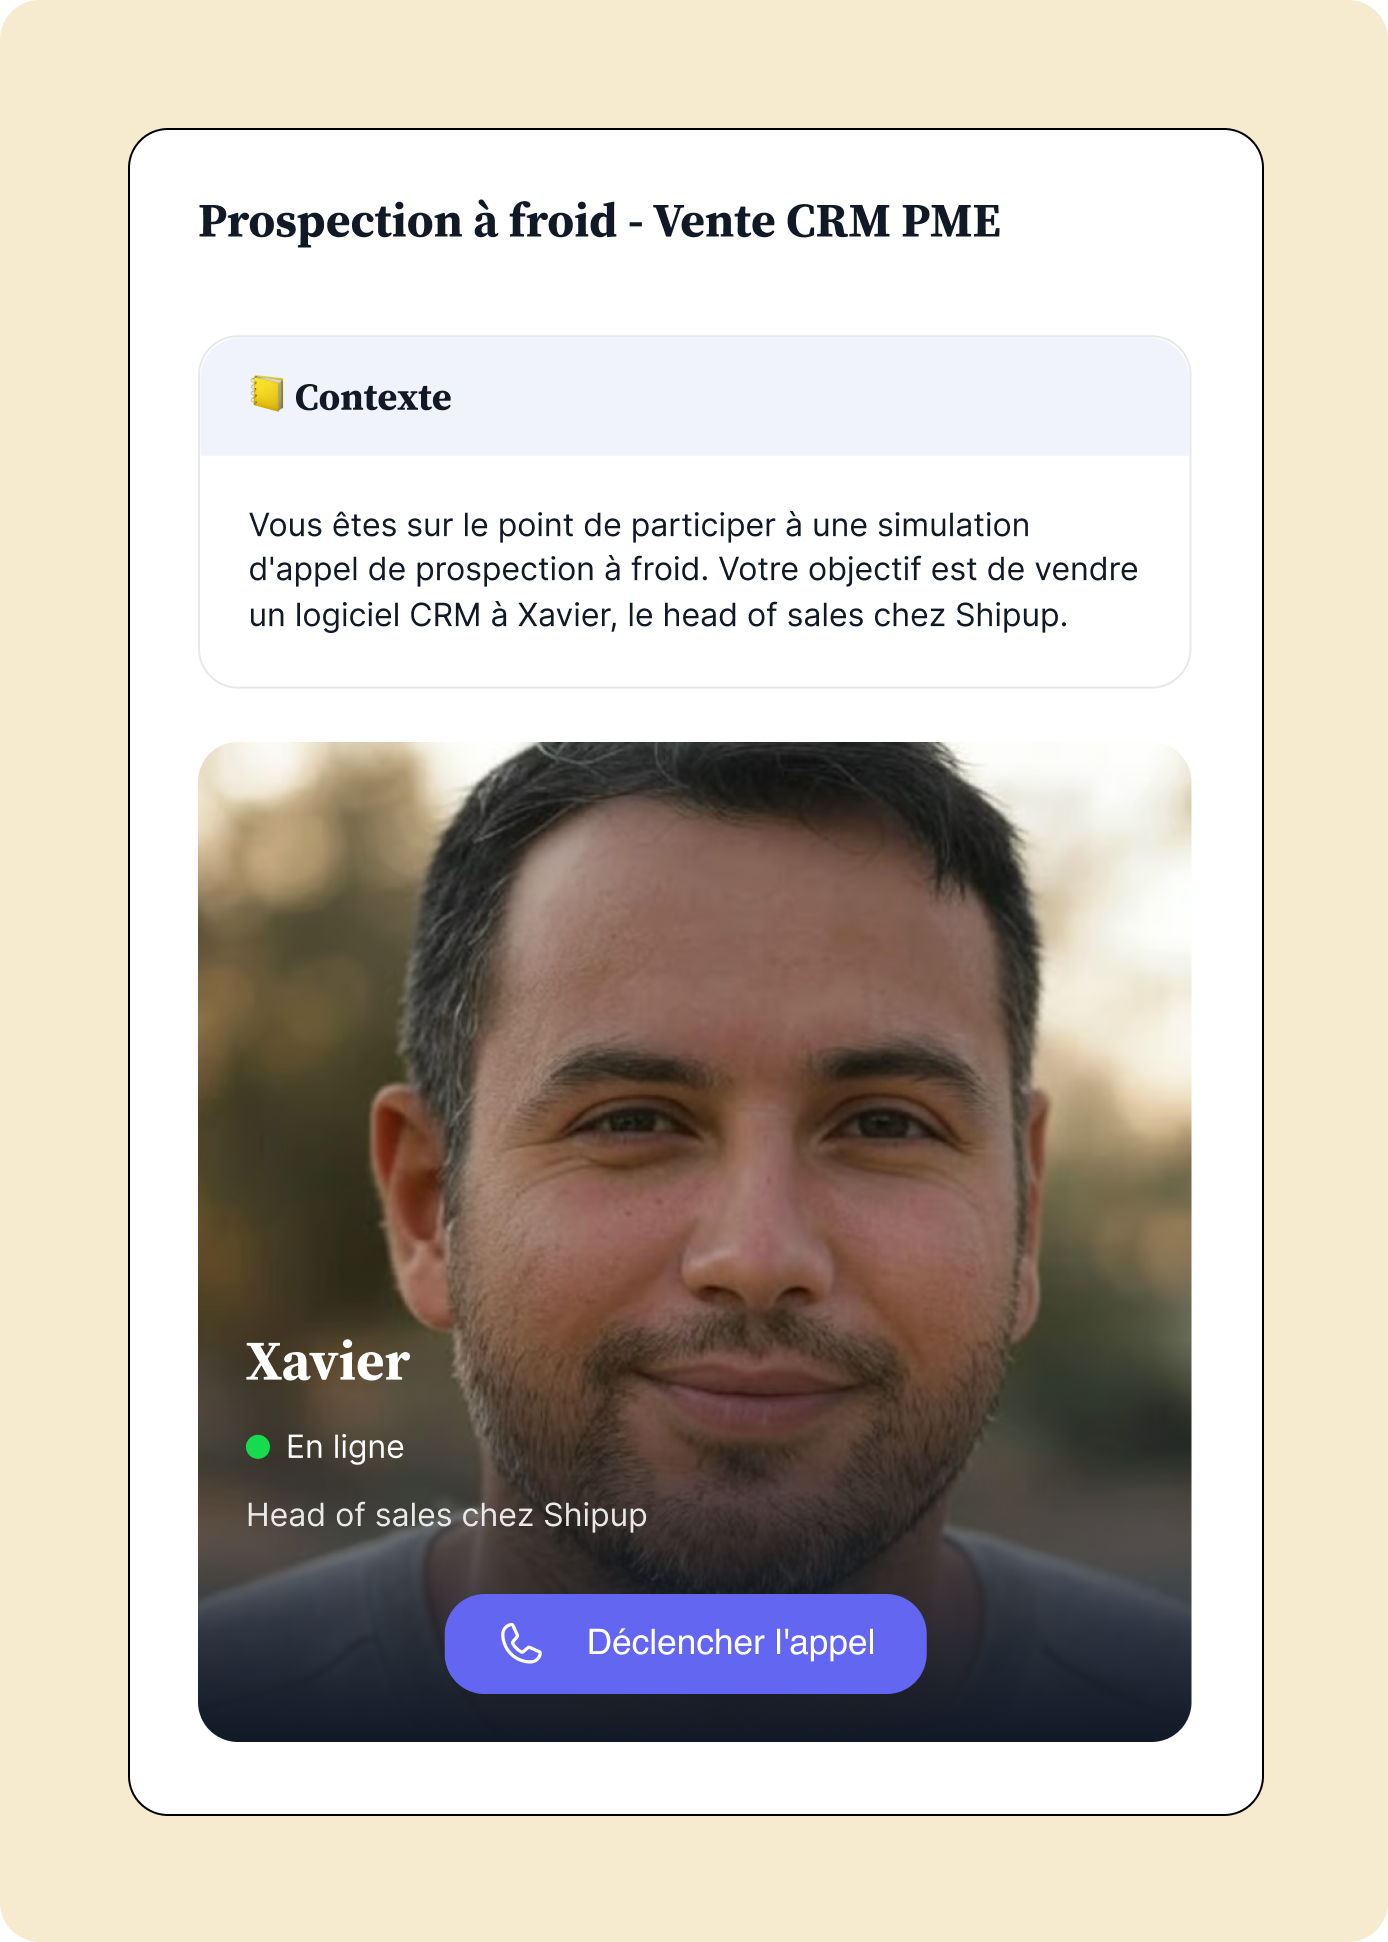1388x1942 pixels.
Task: Click the dark gradient below the call button
Action: pyautogui.click(x=694, y=1718)
